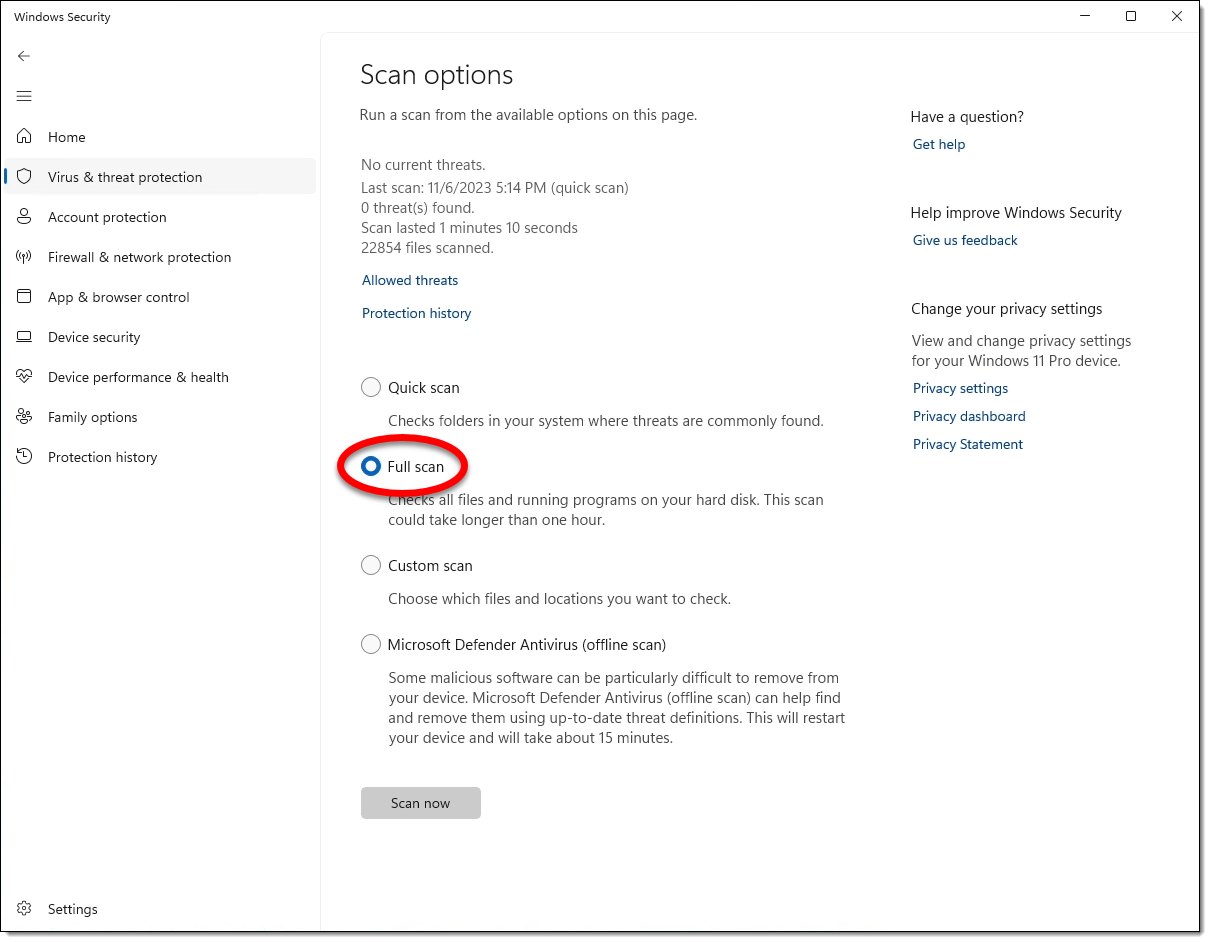
Task: Click the Home house icon
Action: tap(25, 137)
